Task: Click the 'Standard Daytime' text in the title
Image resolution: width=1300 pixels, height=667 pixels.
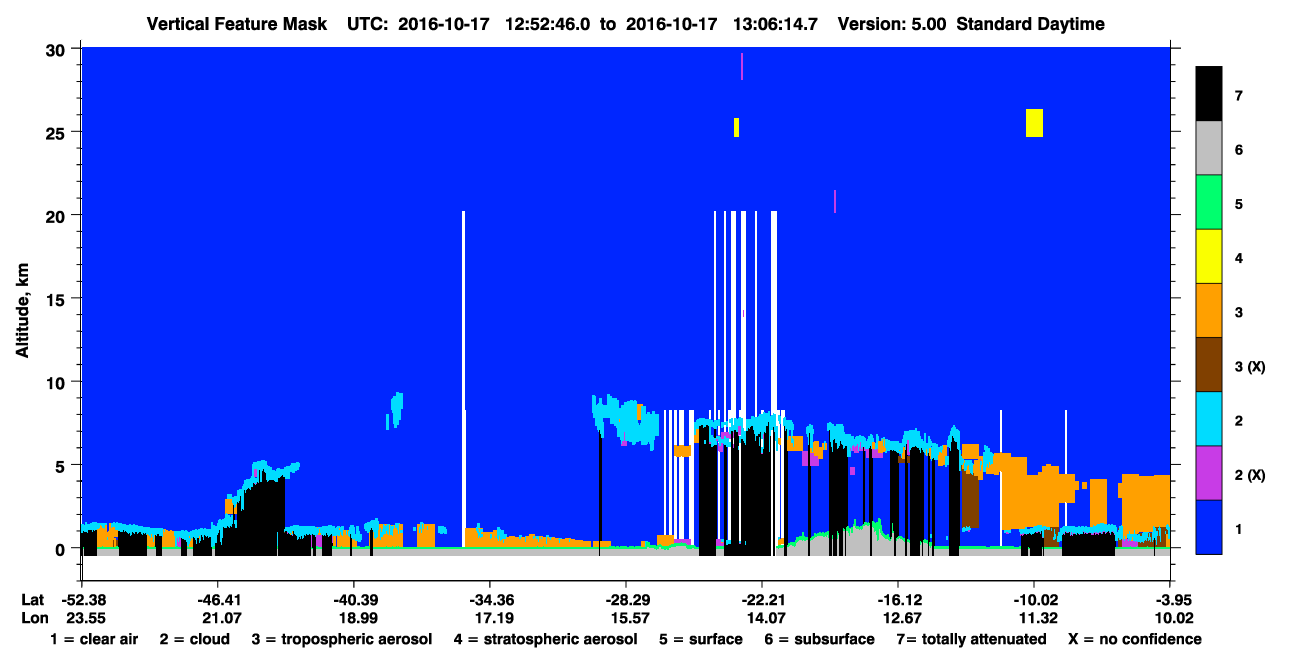Action: [x=1031, y=24]
